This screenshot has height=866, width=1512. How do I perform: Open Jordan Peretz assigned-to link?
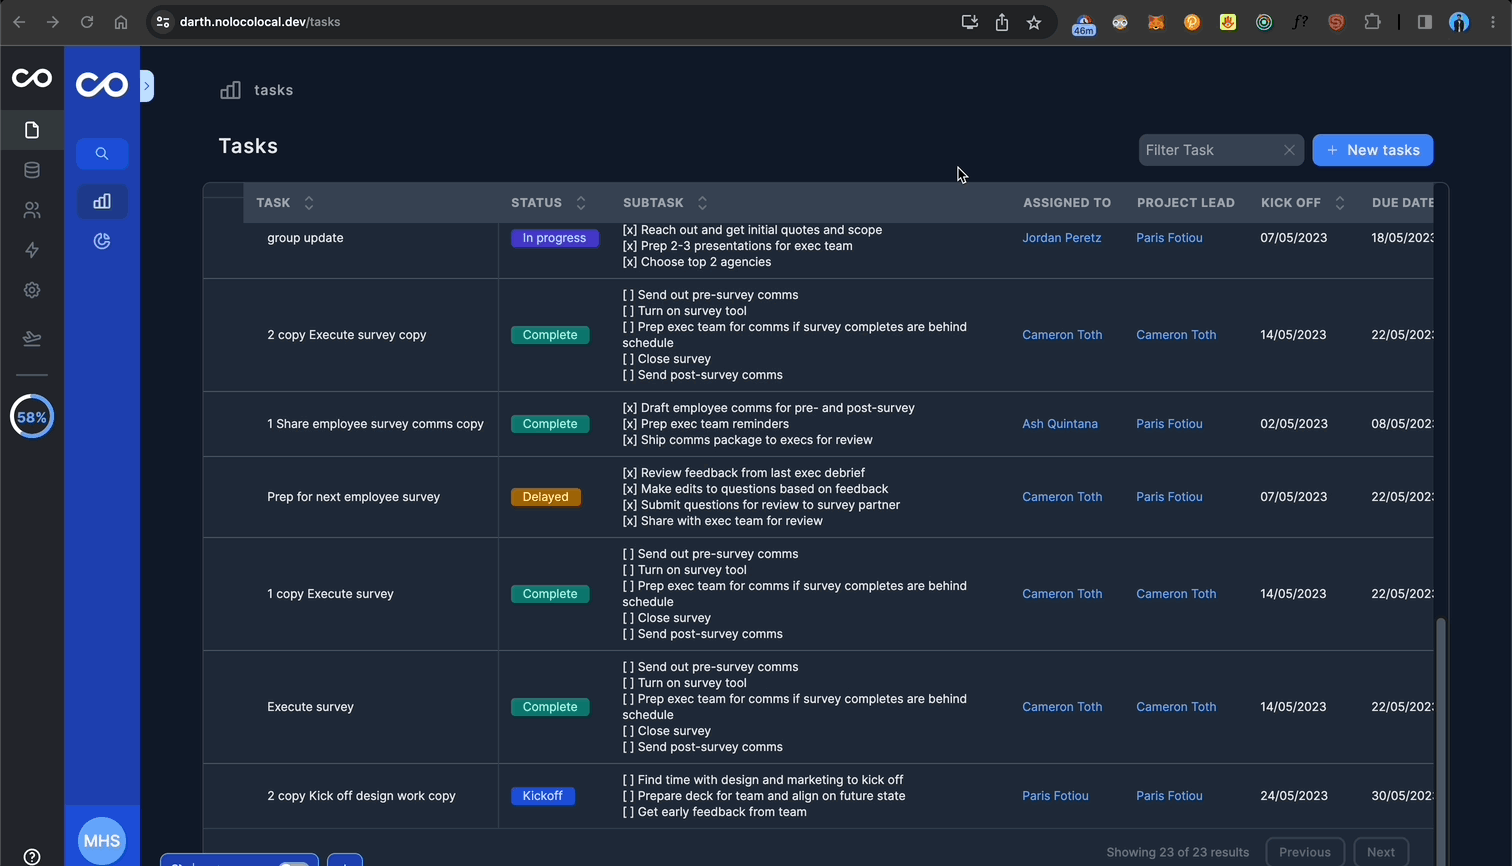coord(1061,238)
